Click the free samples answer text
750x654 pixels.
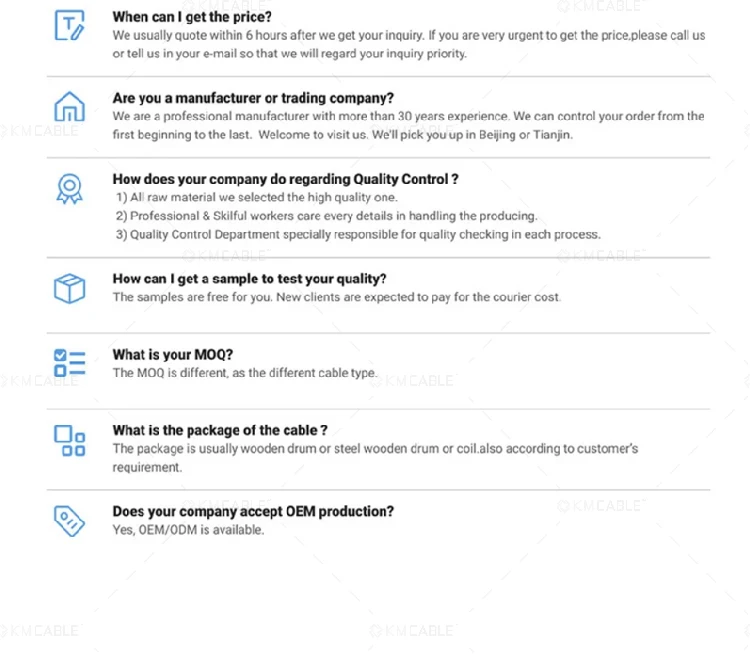pyautogui.click(x=336, y=298)
